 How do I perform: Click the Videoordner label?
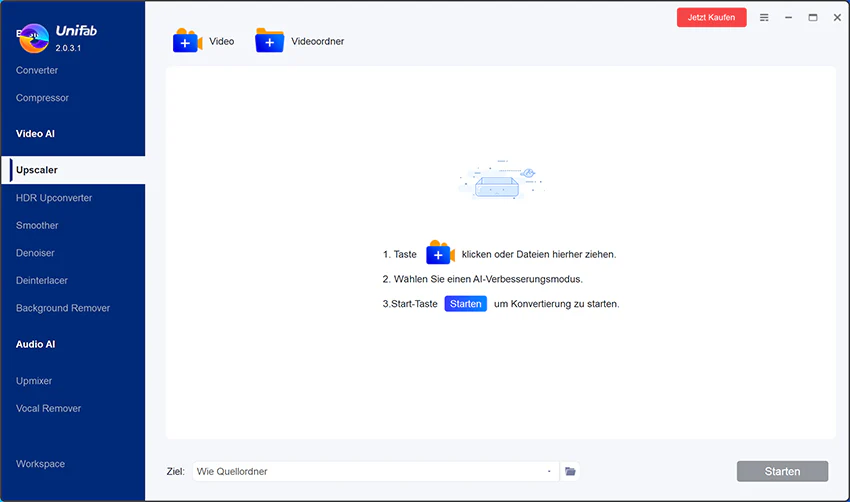pos(318,41)
